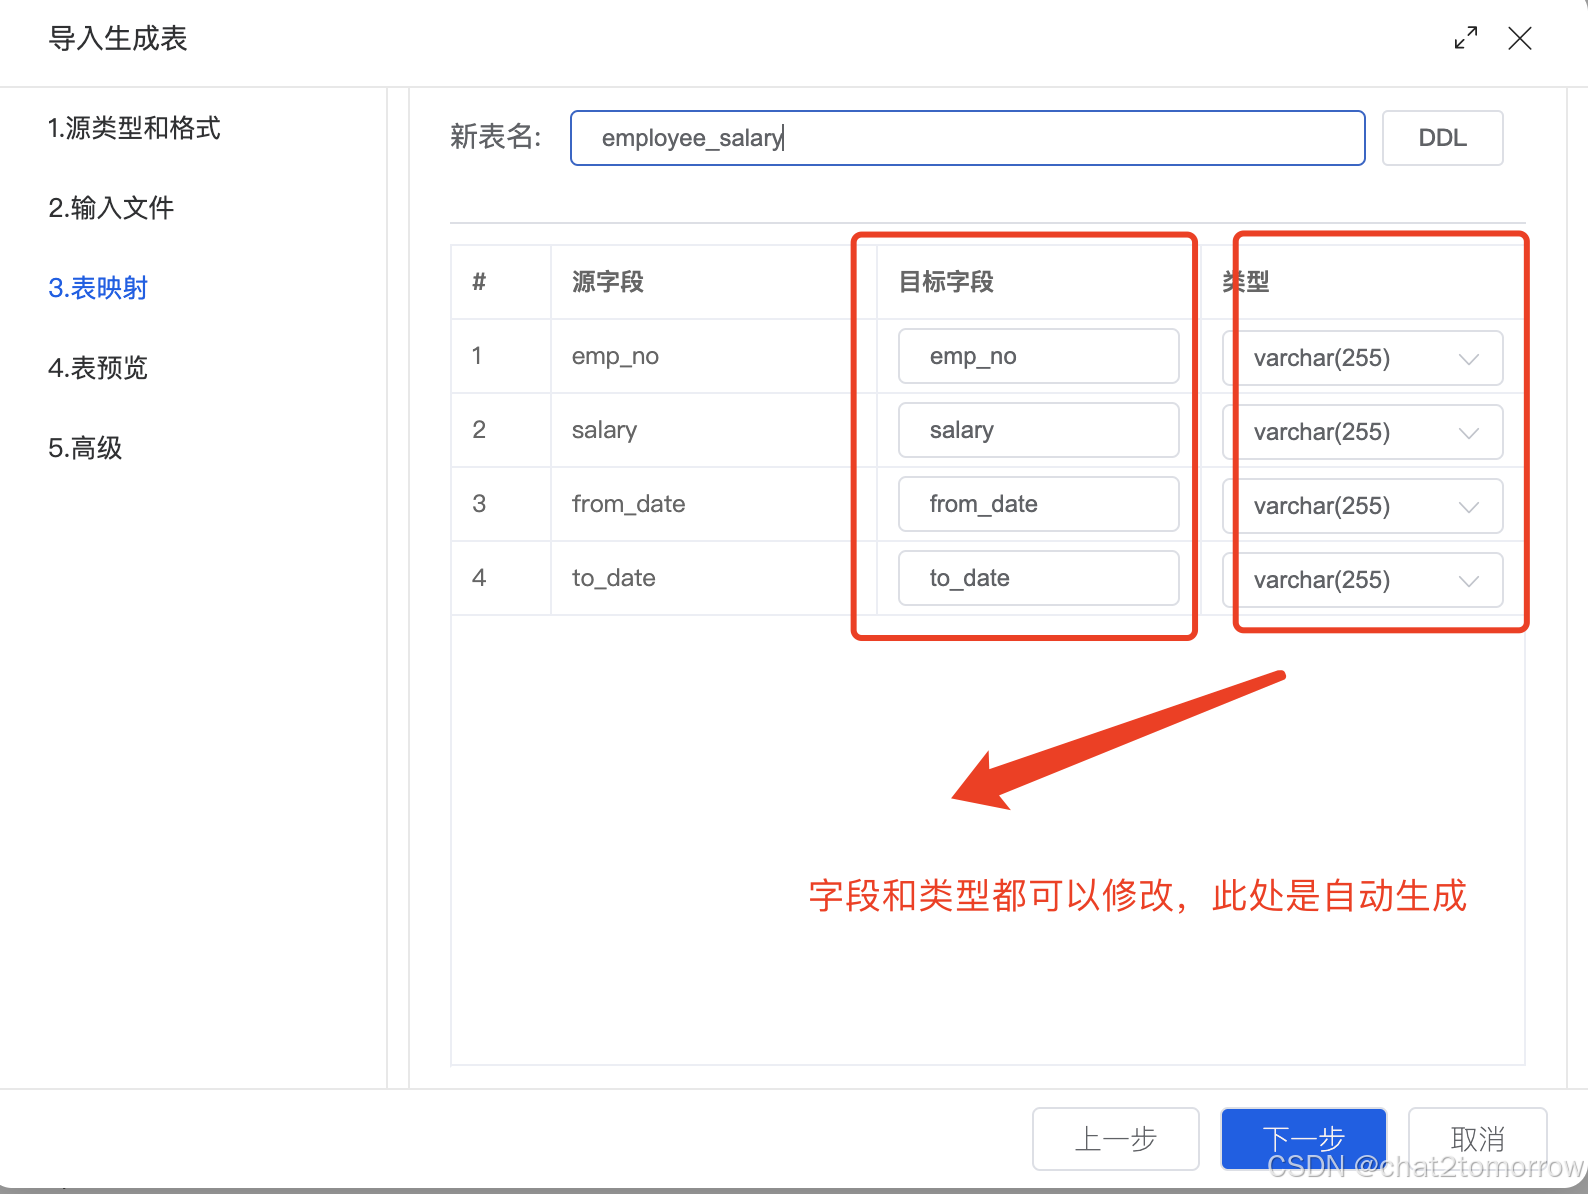
Task: Close the 导入生成表 dialog
Action: [1520, 38]
